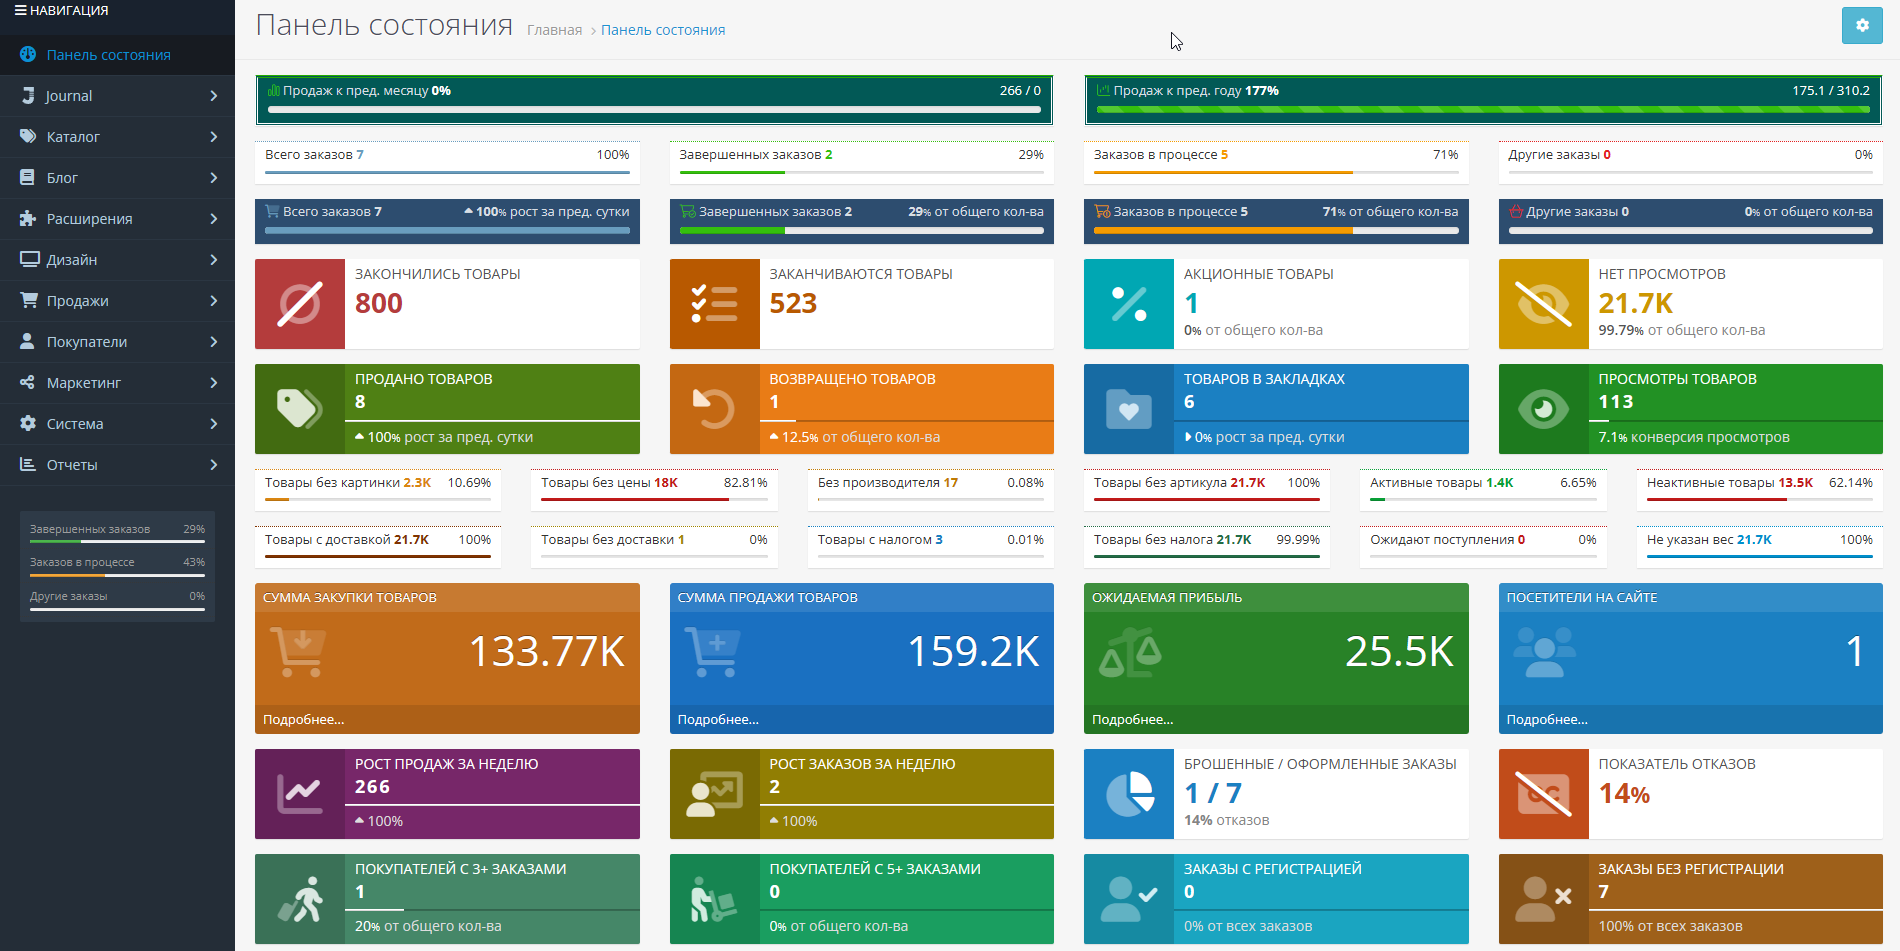Select the Панель состояния globe icon

coord(29,55)
